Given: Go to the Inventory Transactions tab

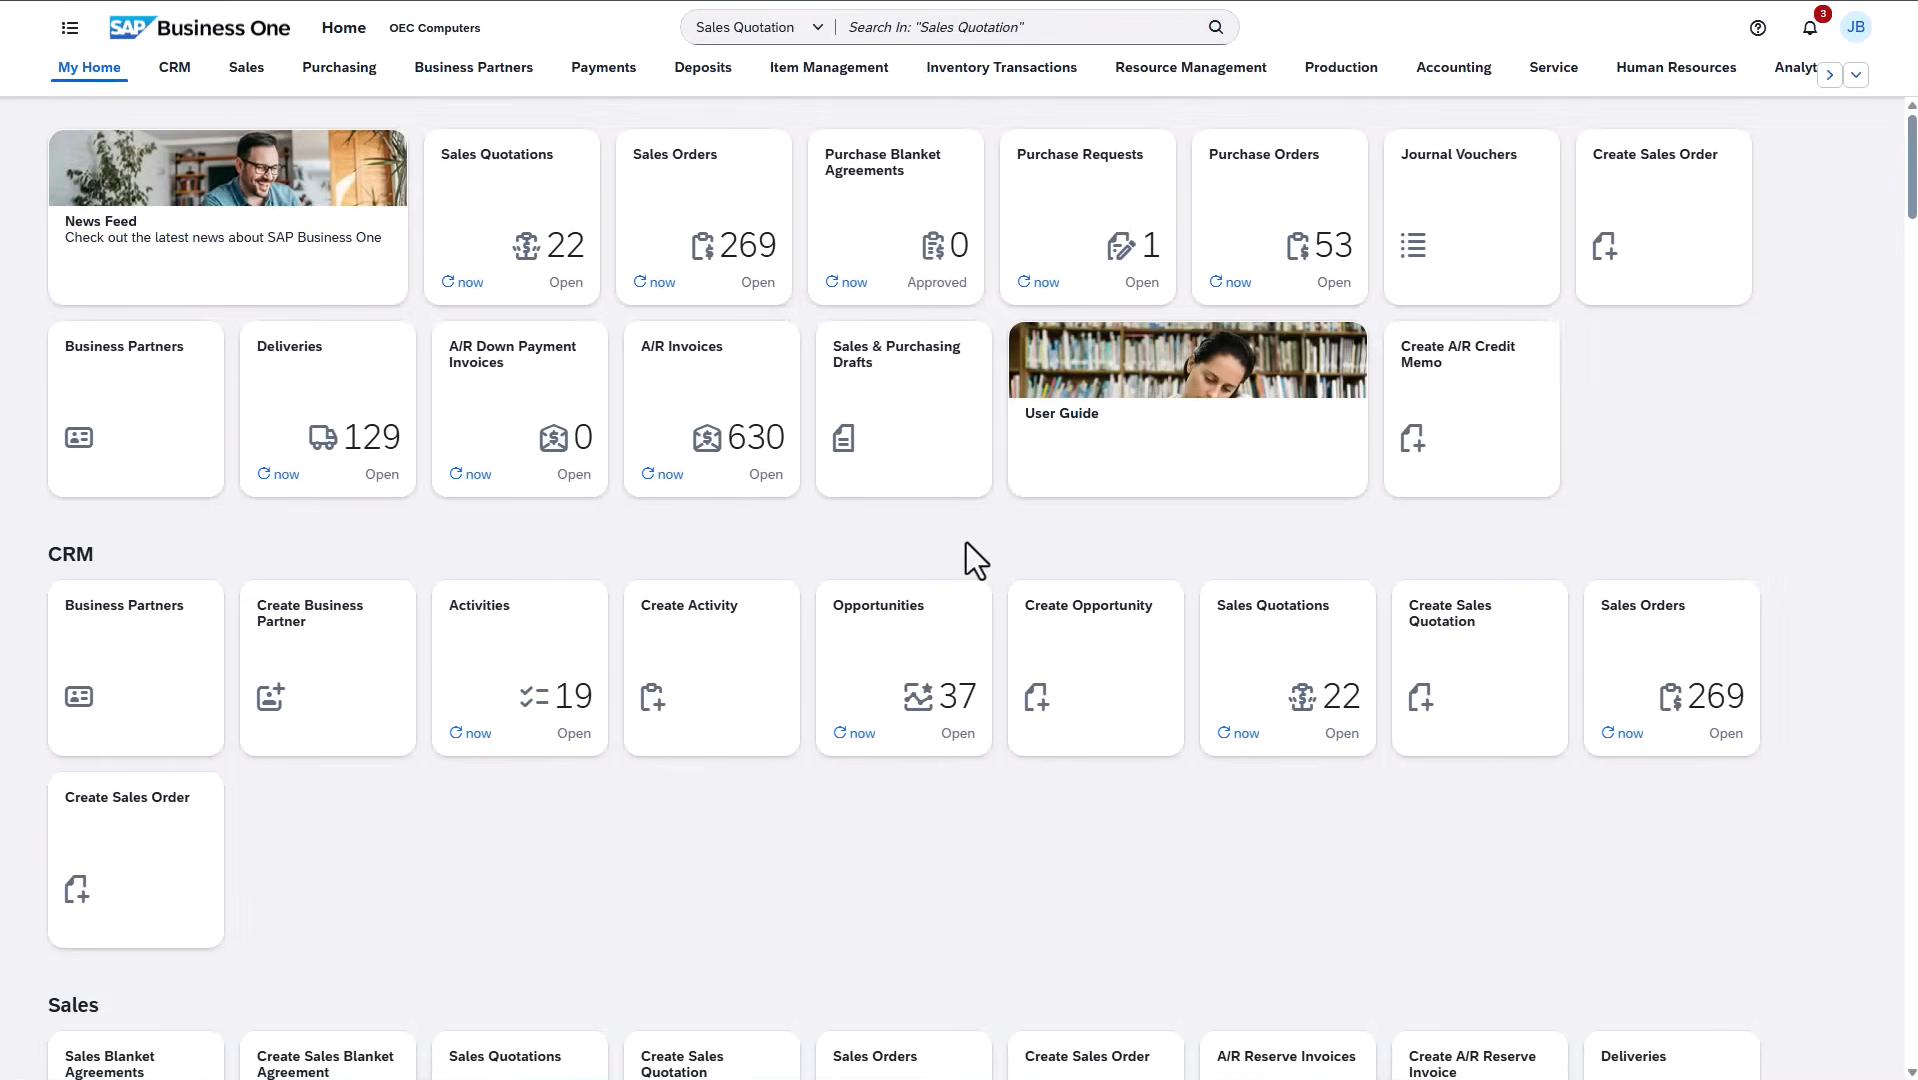Looking at the screenshot, I should click(1002, 67).
